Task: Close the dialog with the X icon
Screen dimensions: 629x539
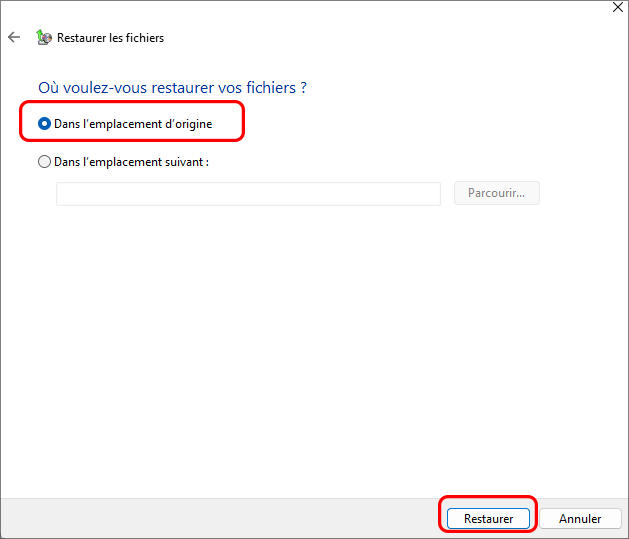Action: (616, 7)
